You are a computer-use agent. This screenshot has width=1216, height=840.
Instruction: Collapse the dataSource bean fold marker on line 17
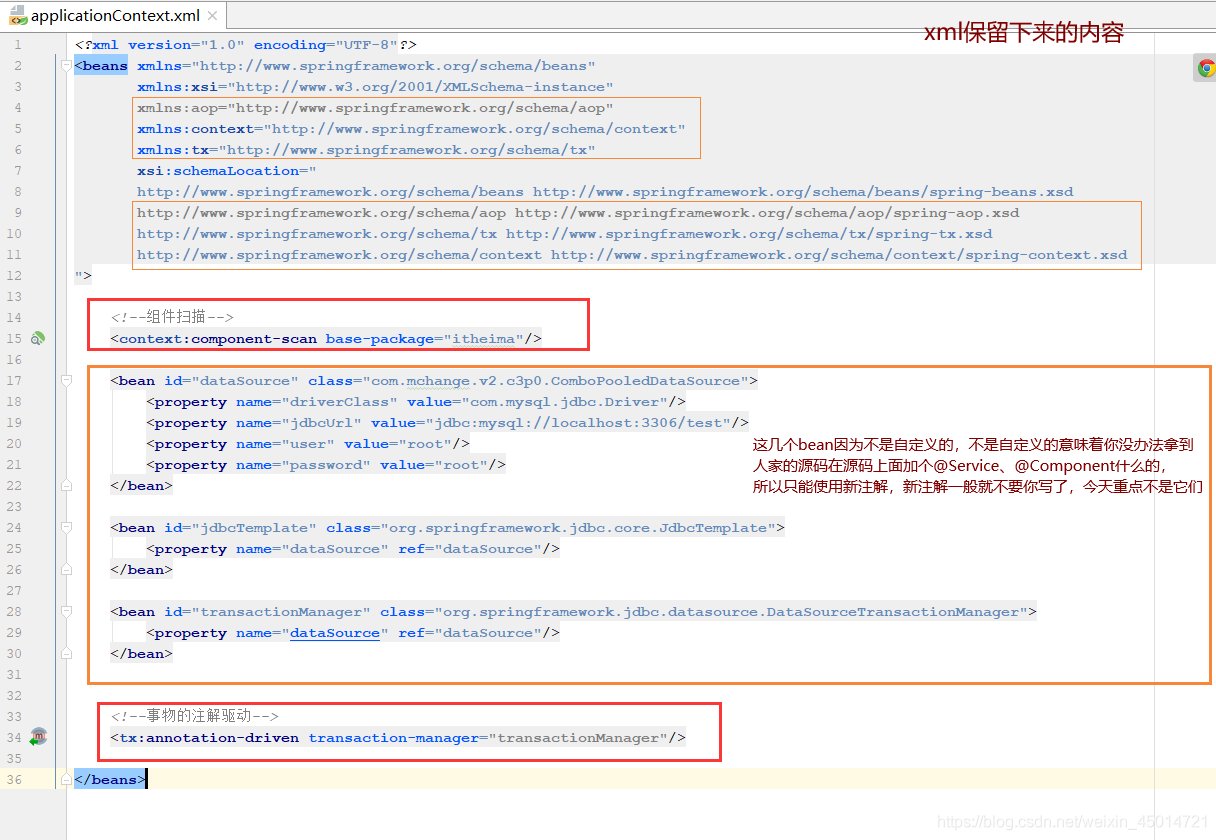pos(66,381)
